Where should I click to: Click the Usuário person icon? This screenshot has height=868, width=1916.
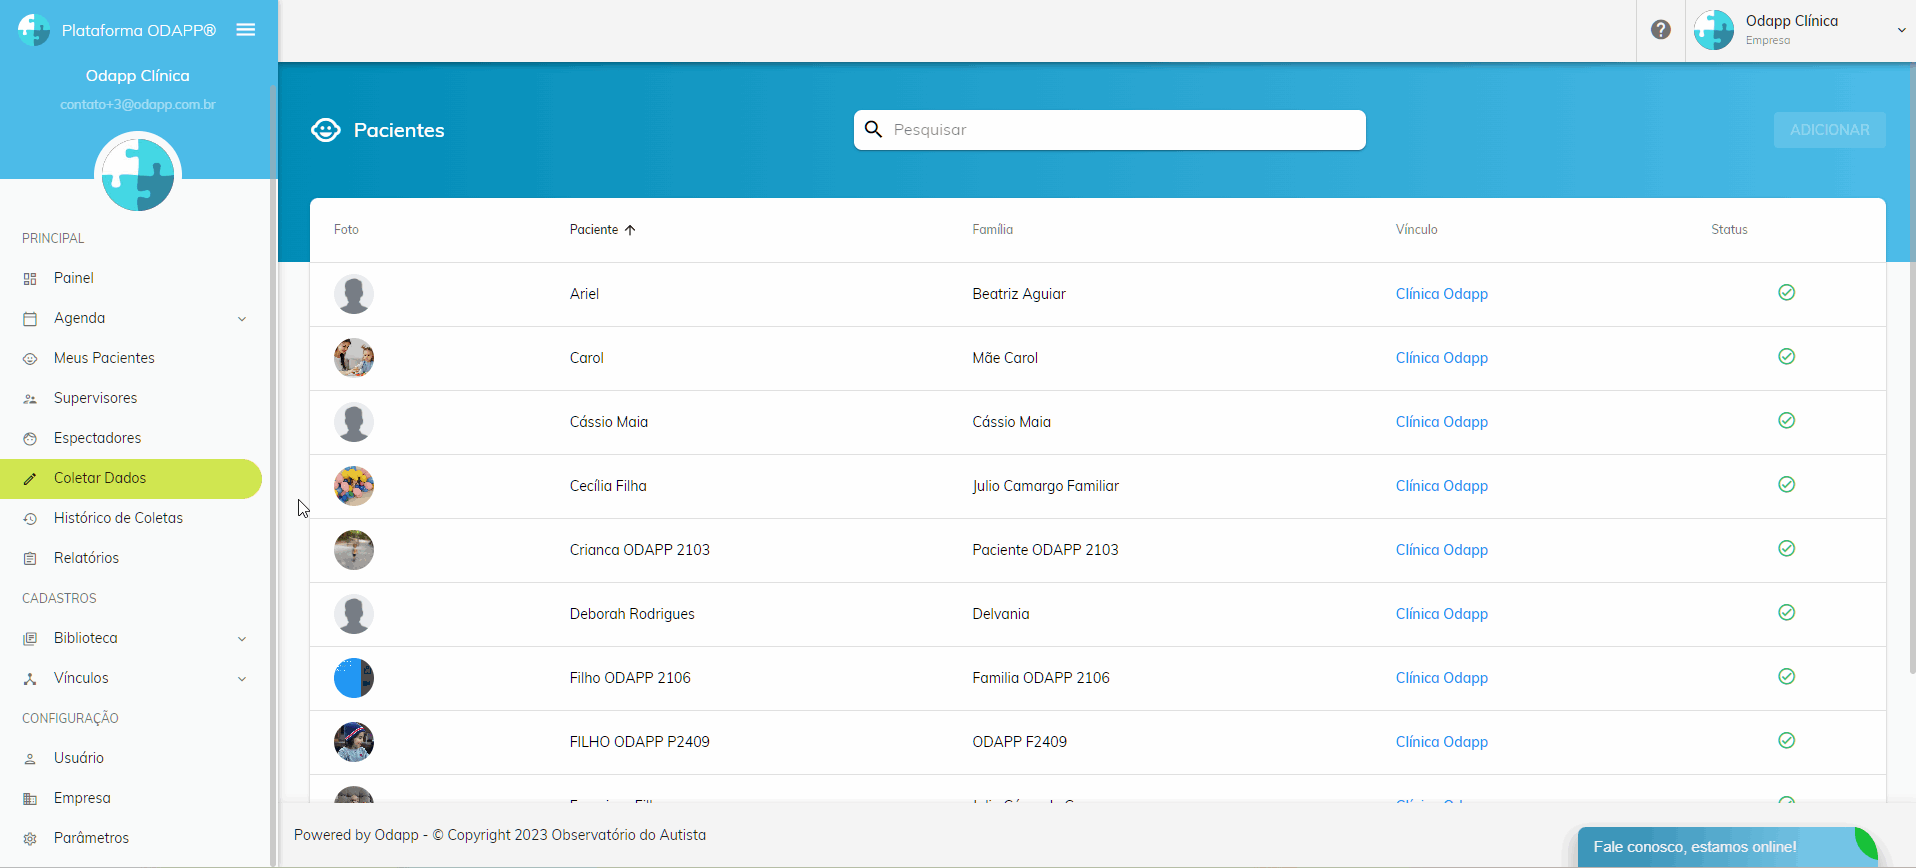[x=30, y=759]
